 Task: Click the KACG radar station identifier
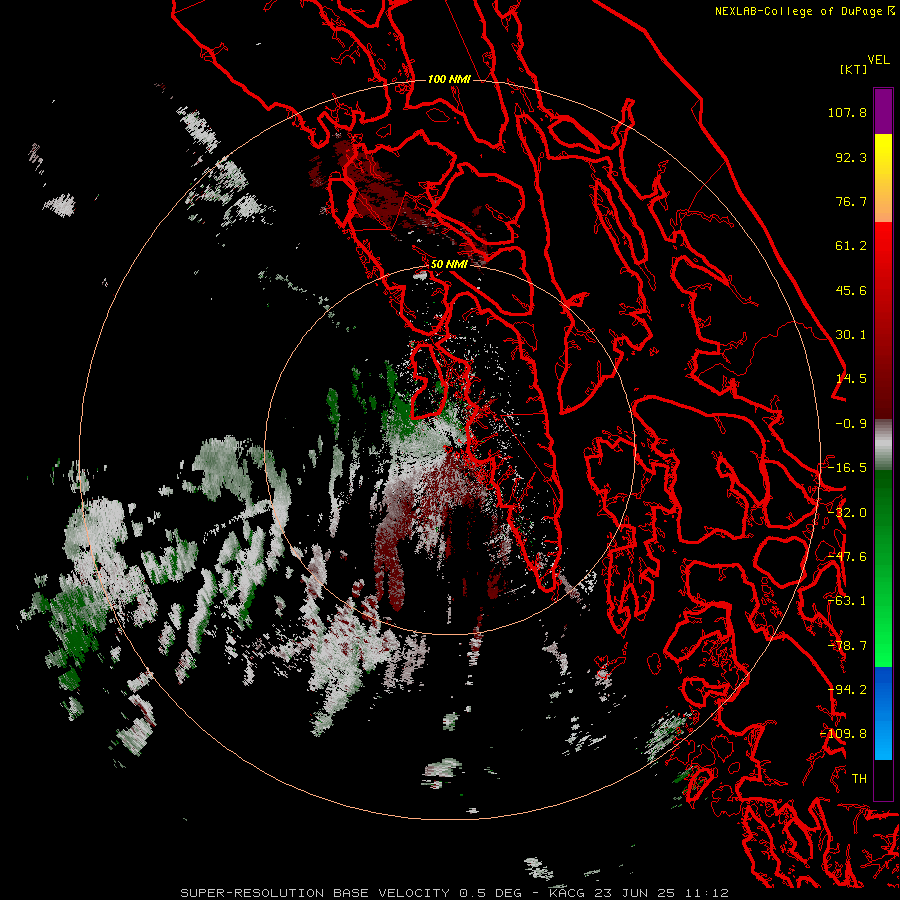566,893
